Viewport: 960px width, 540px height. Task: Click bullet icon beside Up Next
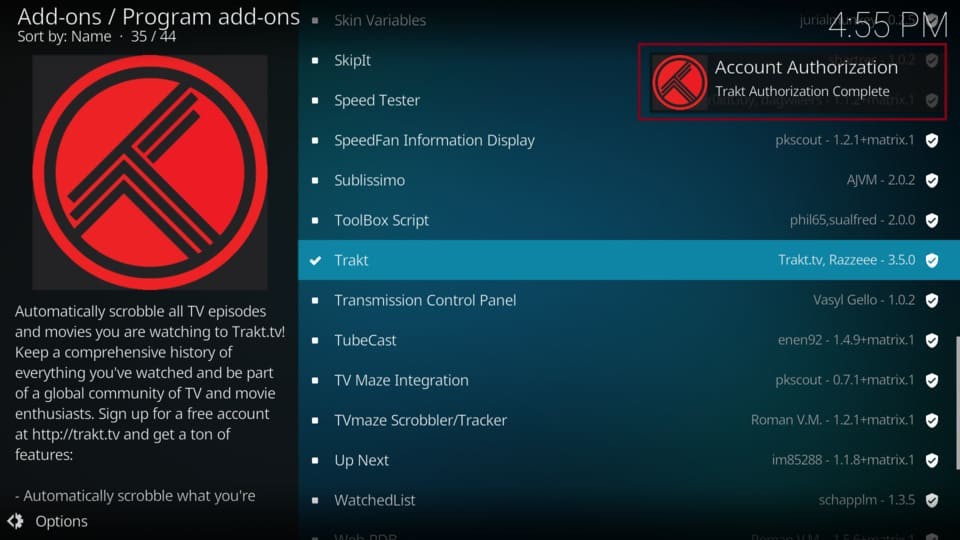[315, 460]
